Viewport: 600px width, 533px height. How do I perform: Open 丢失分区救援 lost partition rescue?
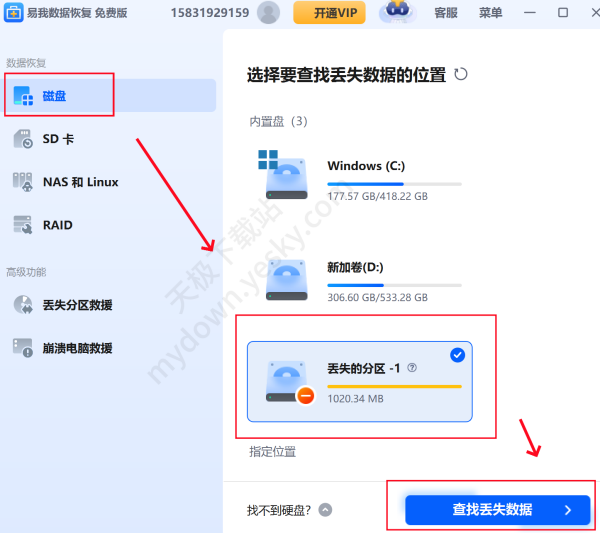pyautogui.click(x=76, y=305)
